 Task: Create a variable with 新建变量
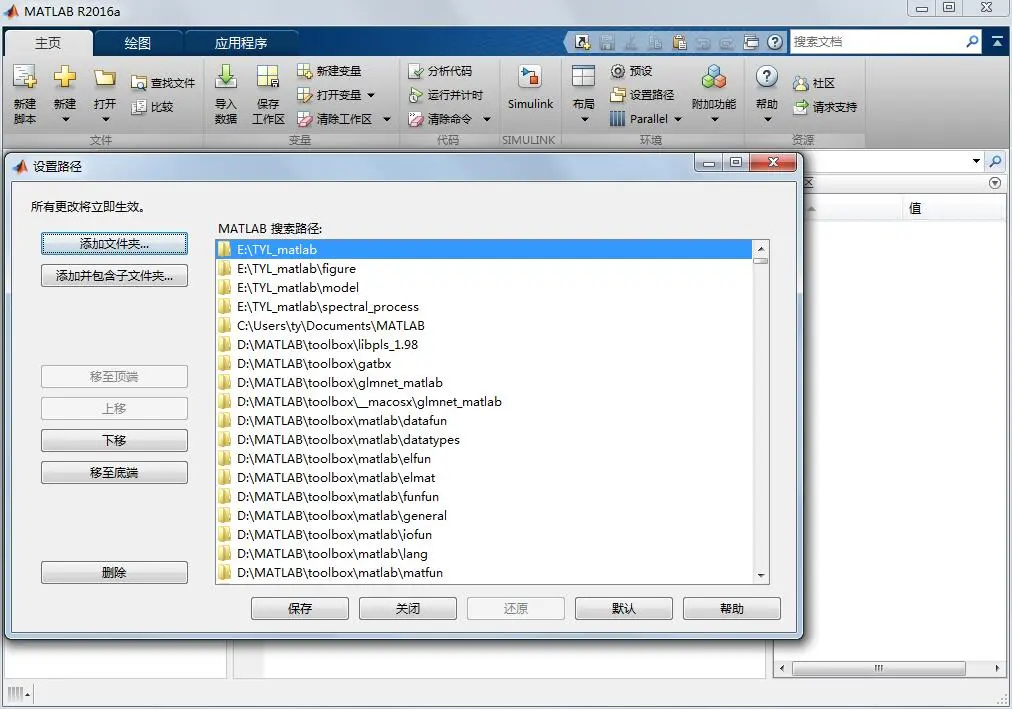(329, 71)
